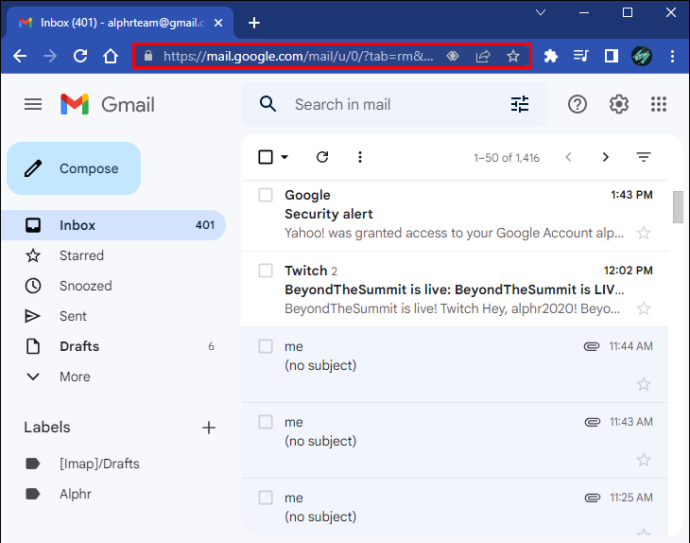Star the 11:44 AM email from me
The image size is (690, 543).
tap(643, 384)
